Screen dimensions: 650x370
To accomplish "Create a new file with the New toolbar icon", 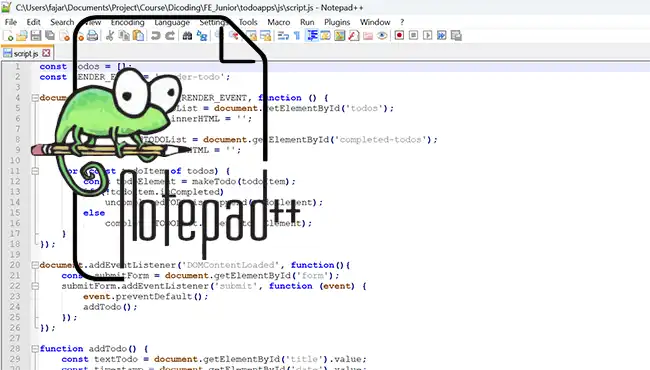I will pos(8,36).
